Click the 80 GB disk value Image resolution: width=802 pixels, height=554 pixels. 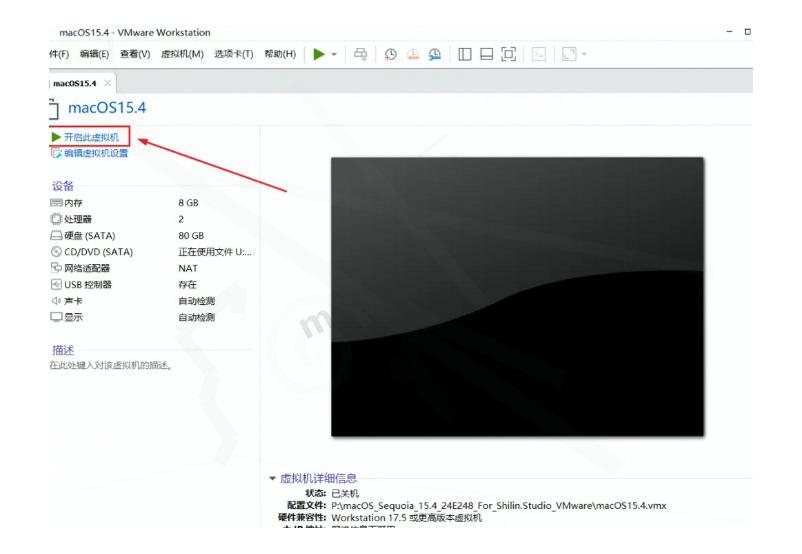coord(191,236)
